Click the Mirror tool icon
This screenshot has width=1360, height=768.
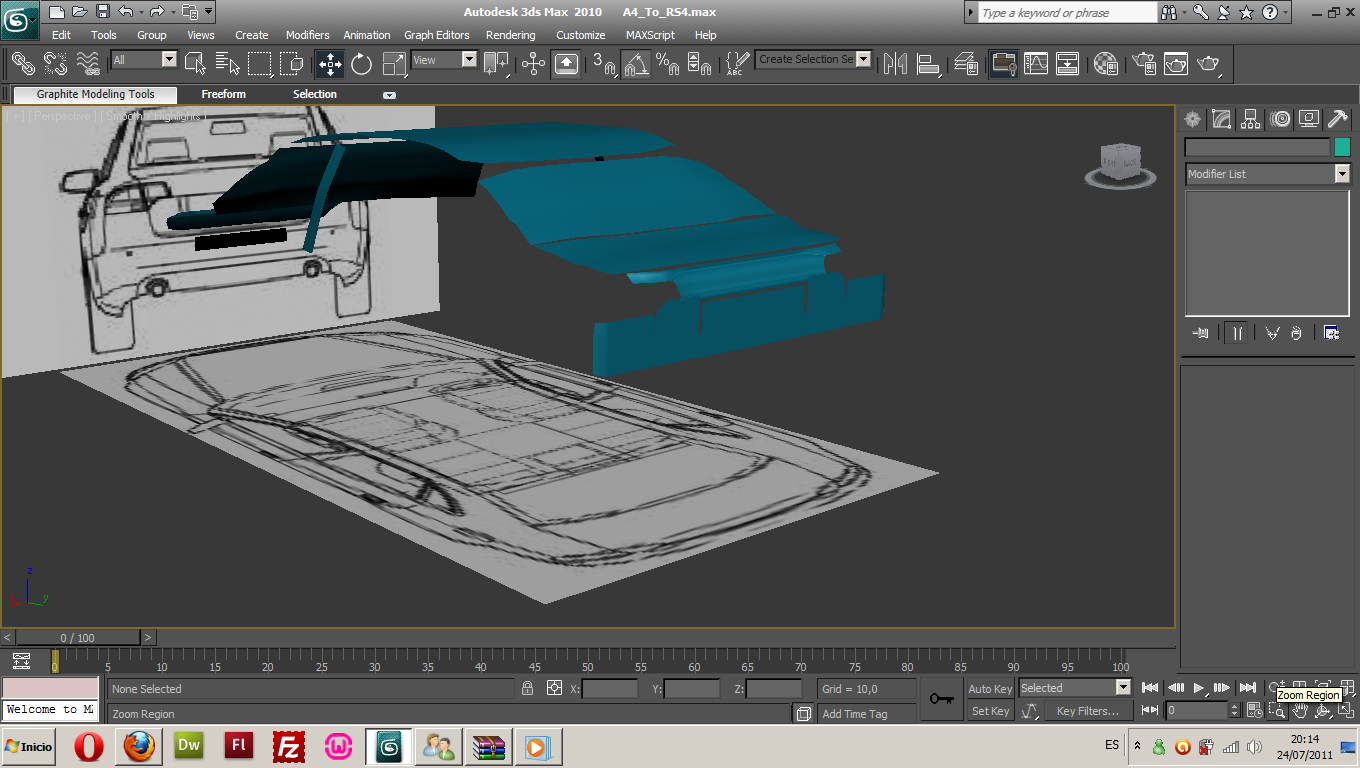click(894, 64)
